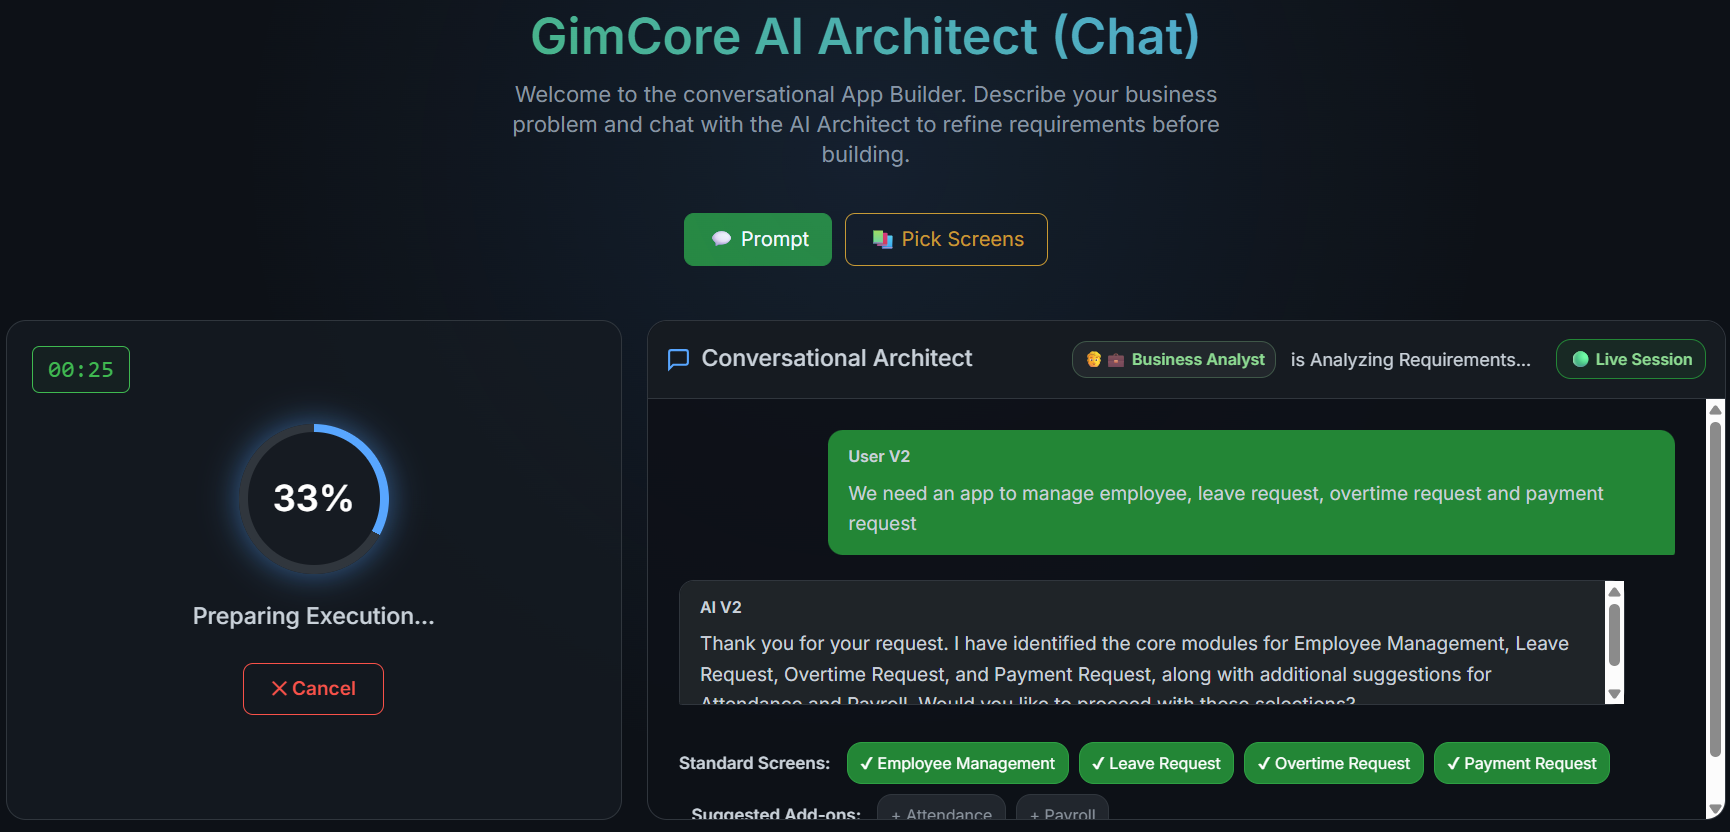Click the chat panel scroll-up arrow

(x=1716, y=409)
